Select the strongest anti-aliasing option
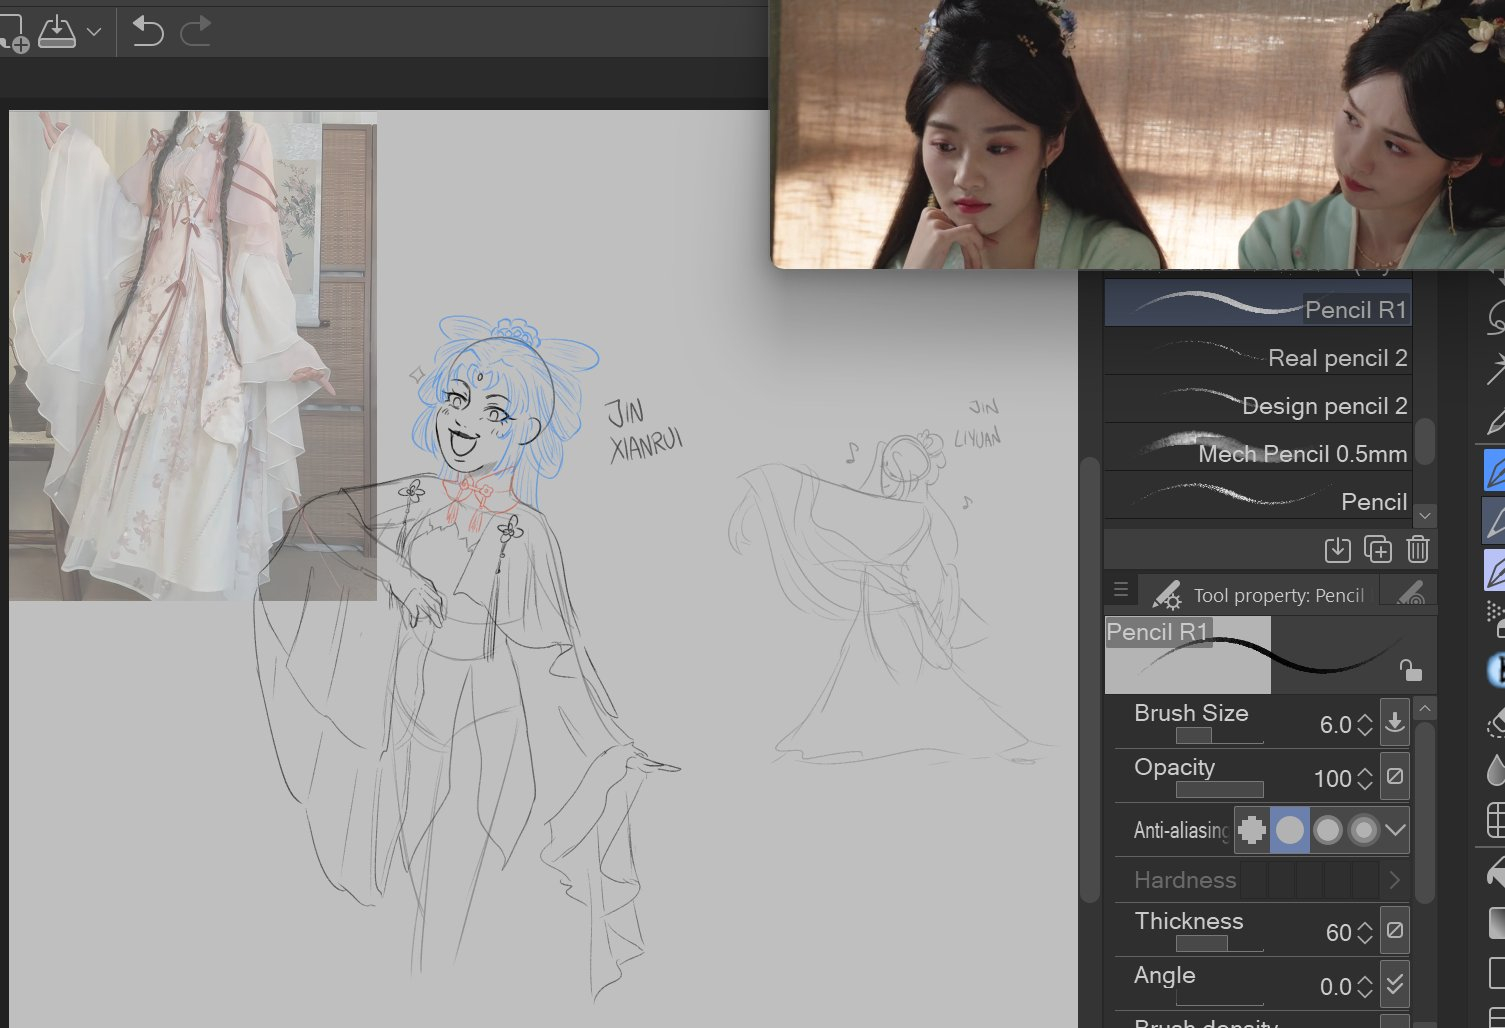 click(x=1363, y=830)
